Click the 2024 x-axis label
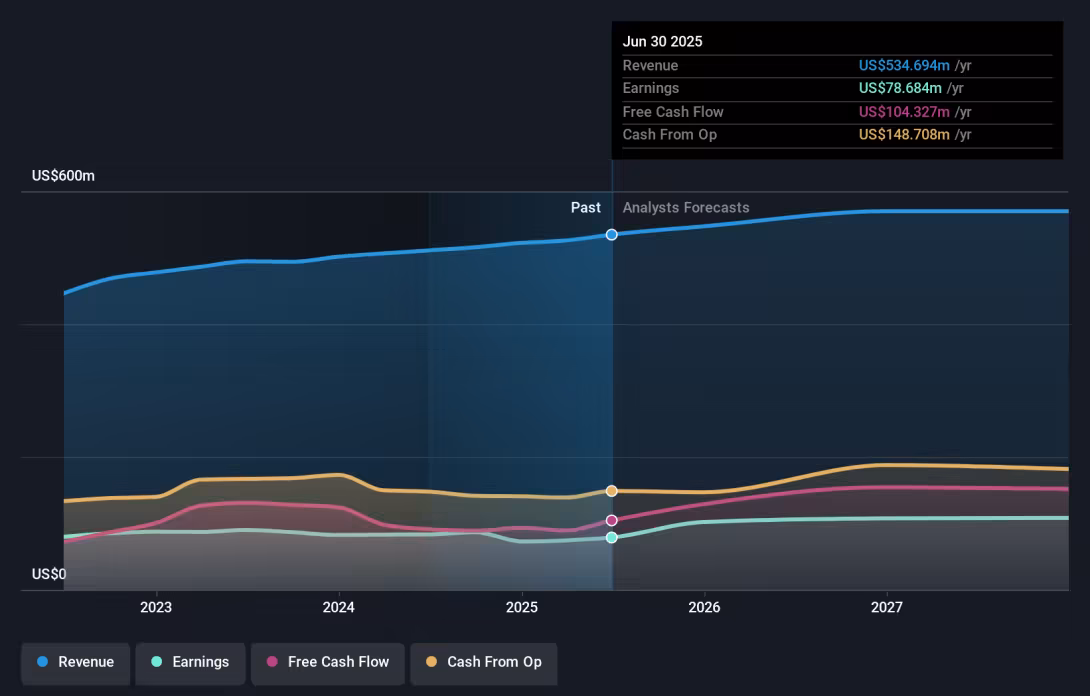Screen dimensions: 1090x696 click(339, 607)
